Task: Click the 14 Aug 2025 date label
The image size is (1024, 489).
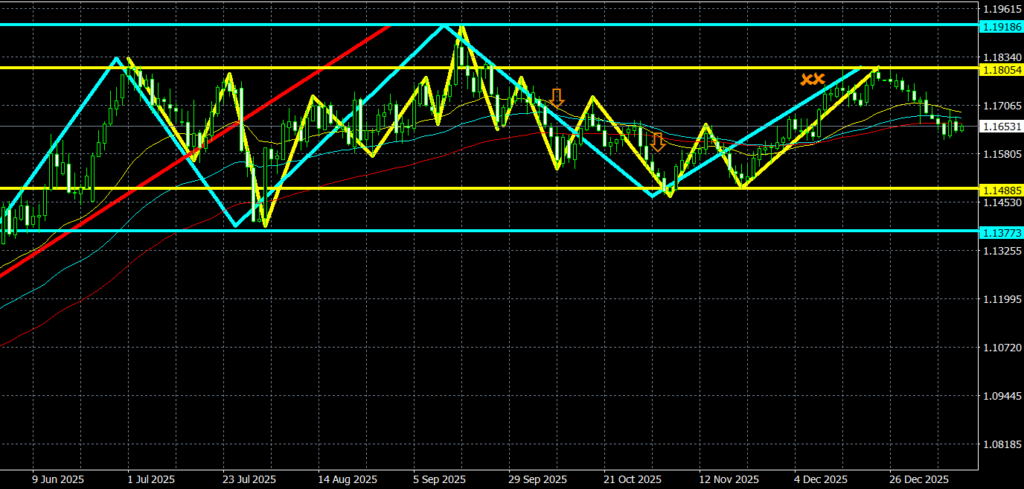Action: click(x=345, y=479)
